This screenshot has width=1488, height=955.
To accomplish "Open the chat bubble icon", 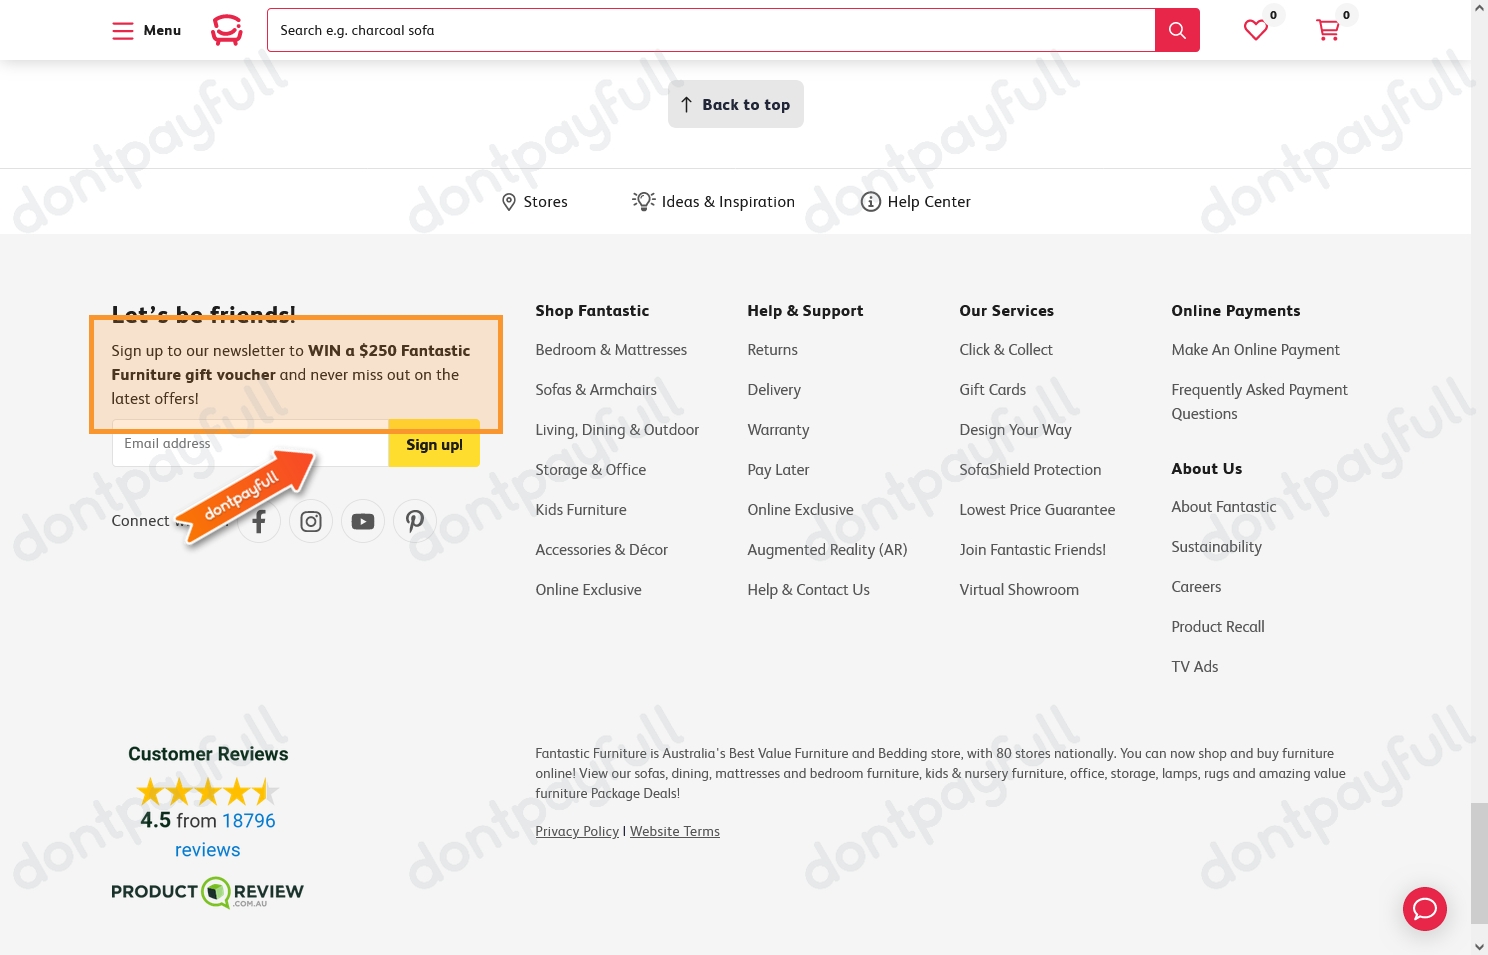I will point(1425,909).
